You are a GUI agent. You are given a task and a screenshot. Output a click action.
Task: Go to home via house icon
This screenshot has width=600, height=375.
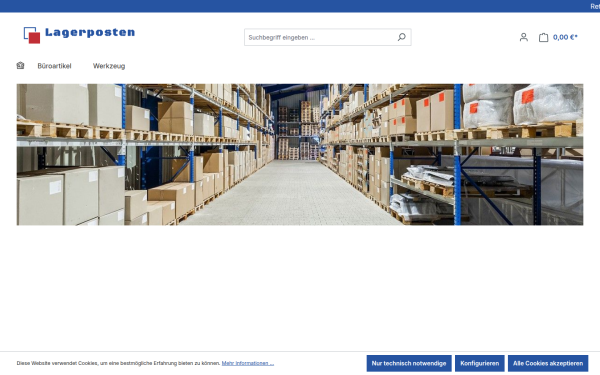click(x=20, y=65)
